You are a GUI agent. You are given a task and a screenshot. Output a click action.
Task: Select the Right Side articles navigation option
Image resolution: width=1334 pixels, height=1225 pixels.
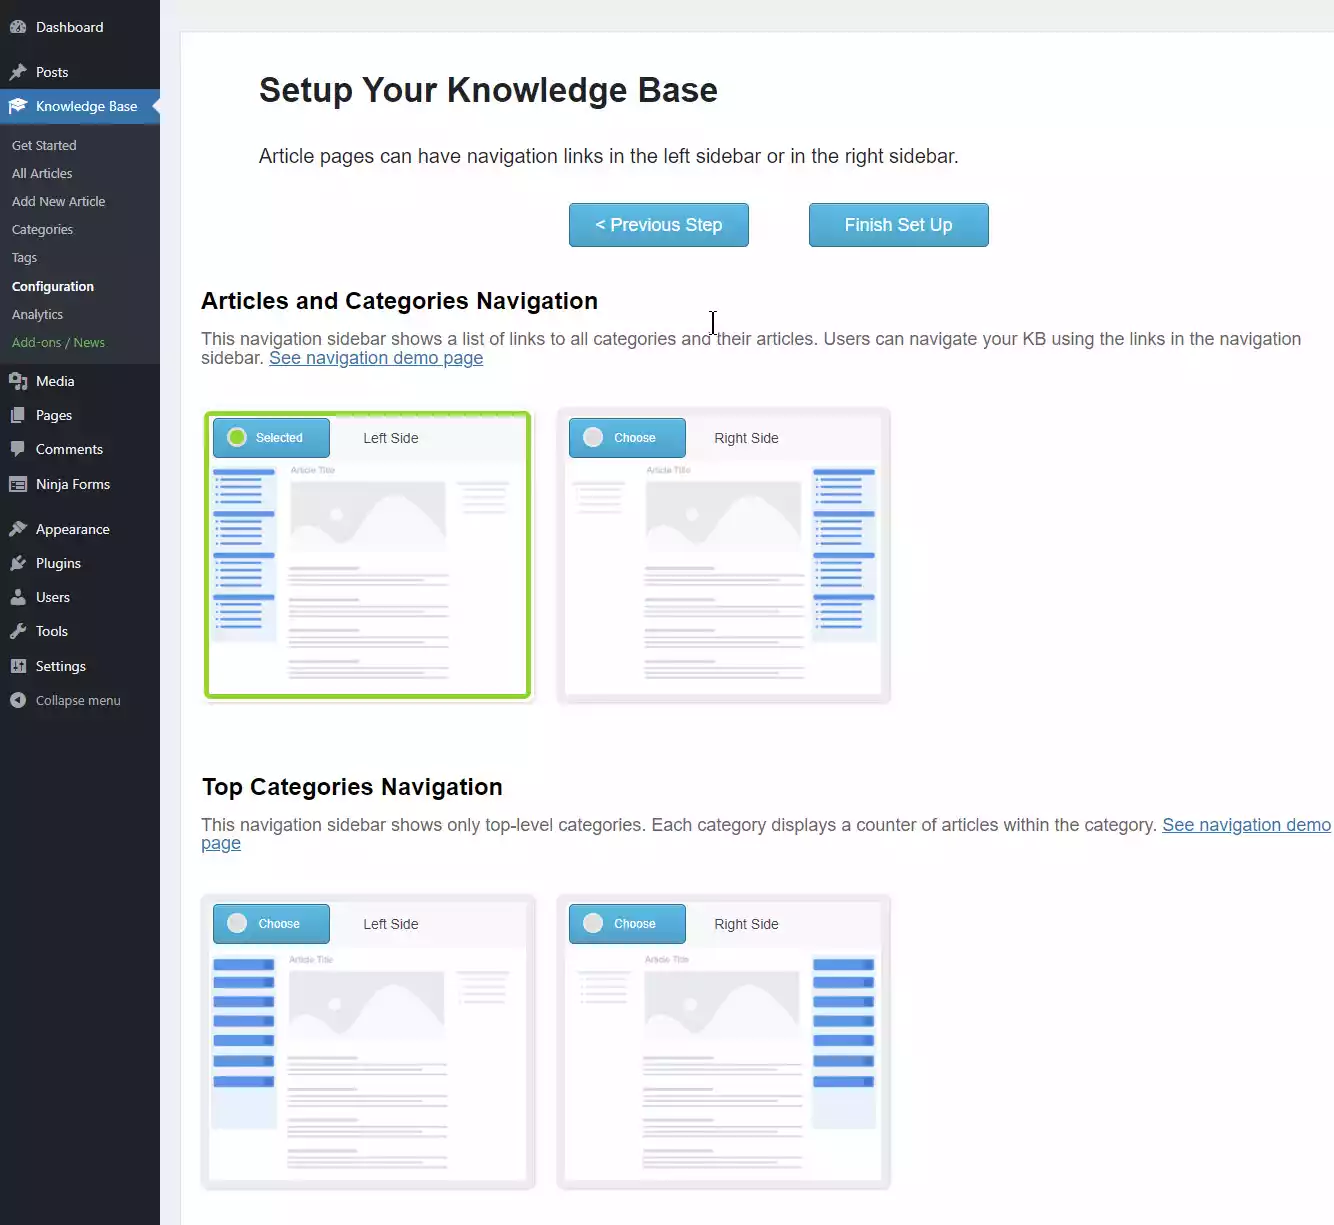627,437
